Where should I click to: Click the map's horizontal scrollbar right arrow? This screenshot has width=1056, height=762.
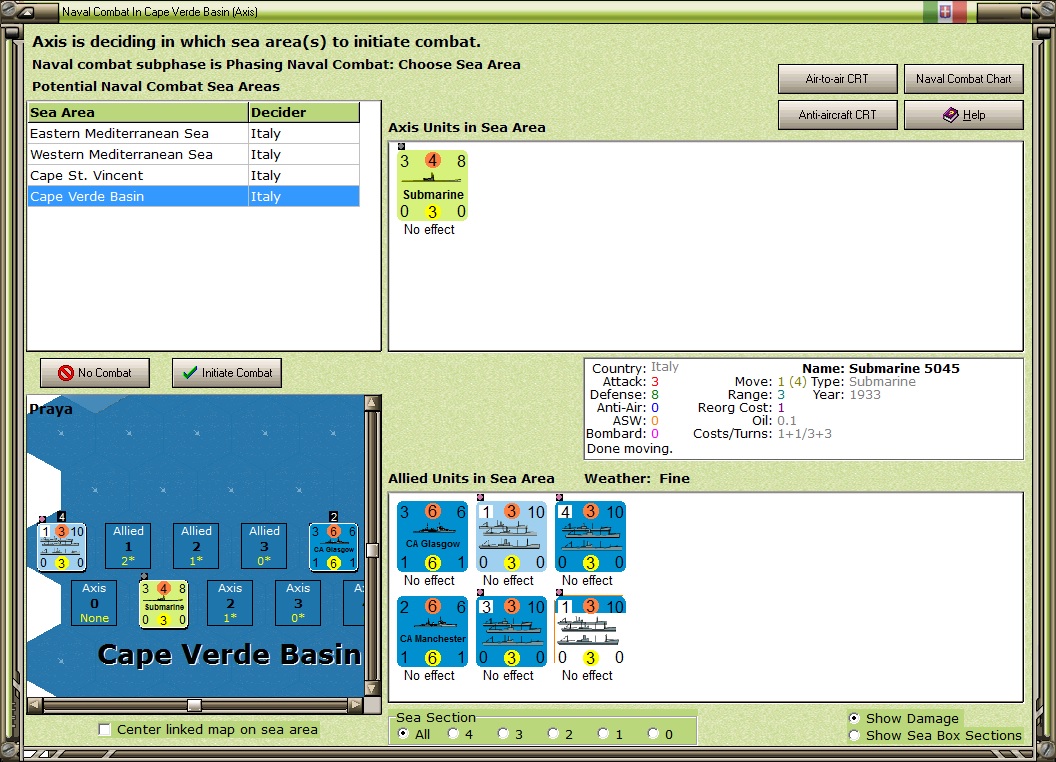click(x=356, y=705)
